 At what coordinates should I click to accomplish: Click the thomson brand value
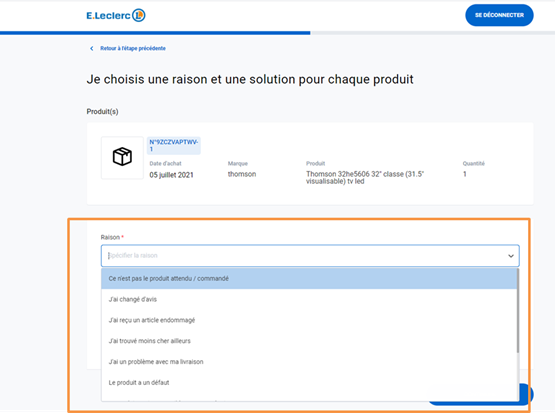pos(242,174)
